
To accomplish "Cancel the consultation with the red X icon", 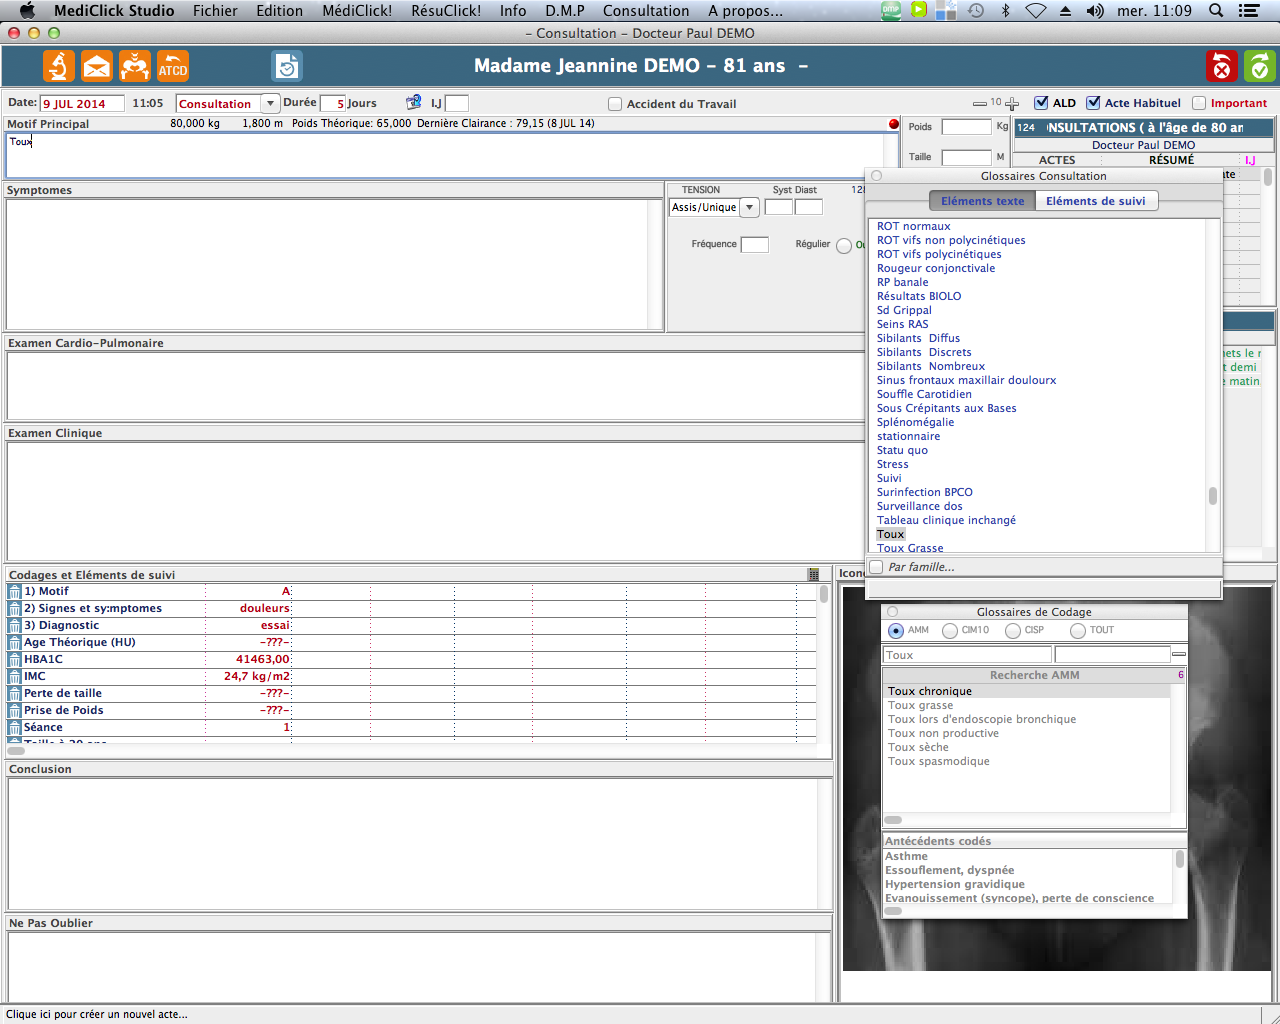I will tap(1221, 67).
